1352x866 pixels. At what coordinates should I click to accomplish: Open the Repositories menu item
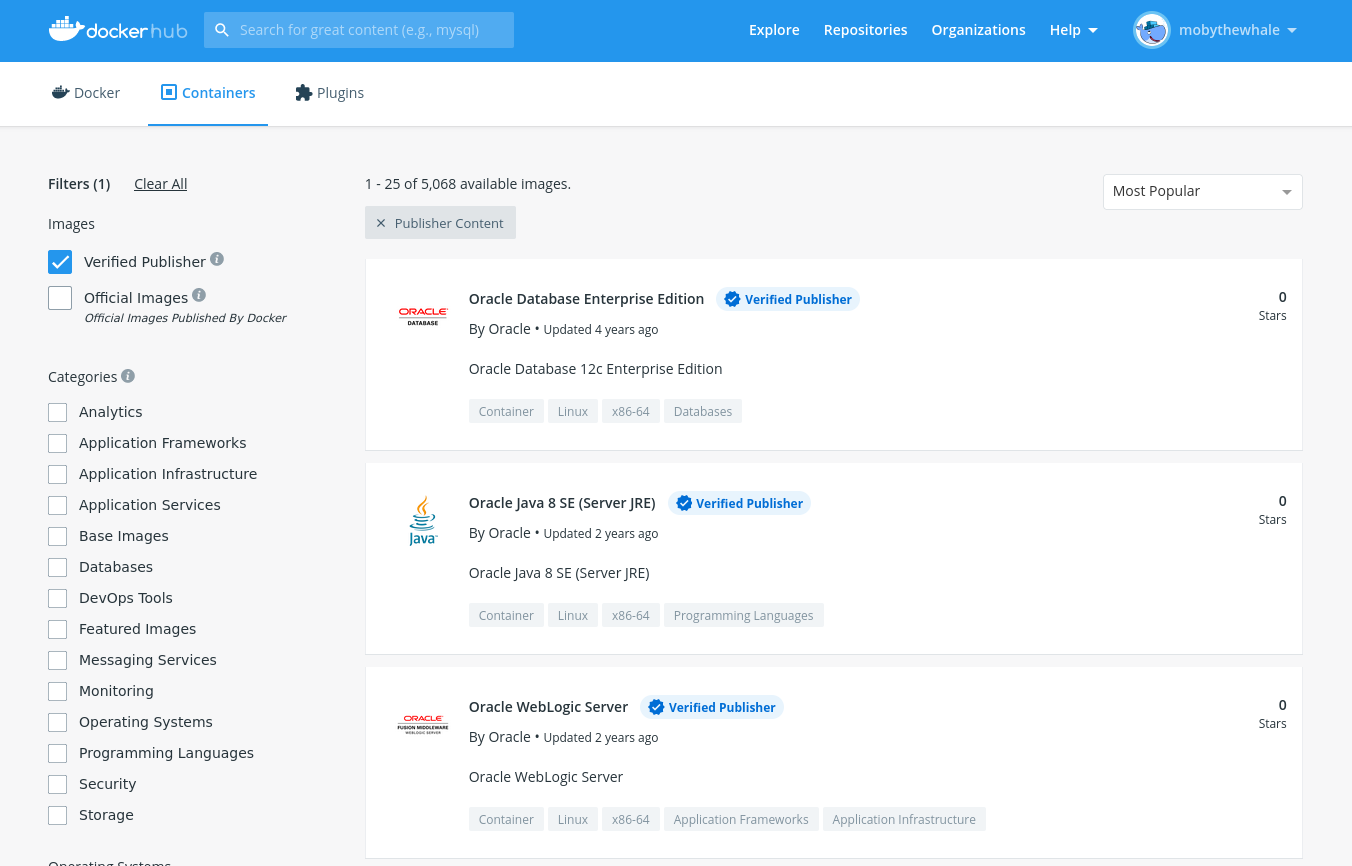[865, 30]
